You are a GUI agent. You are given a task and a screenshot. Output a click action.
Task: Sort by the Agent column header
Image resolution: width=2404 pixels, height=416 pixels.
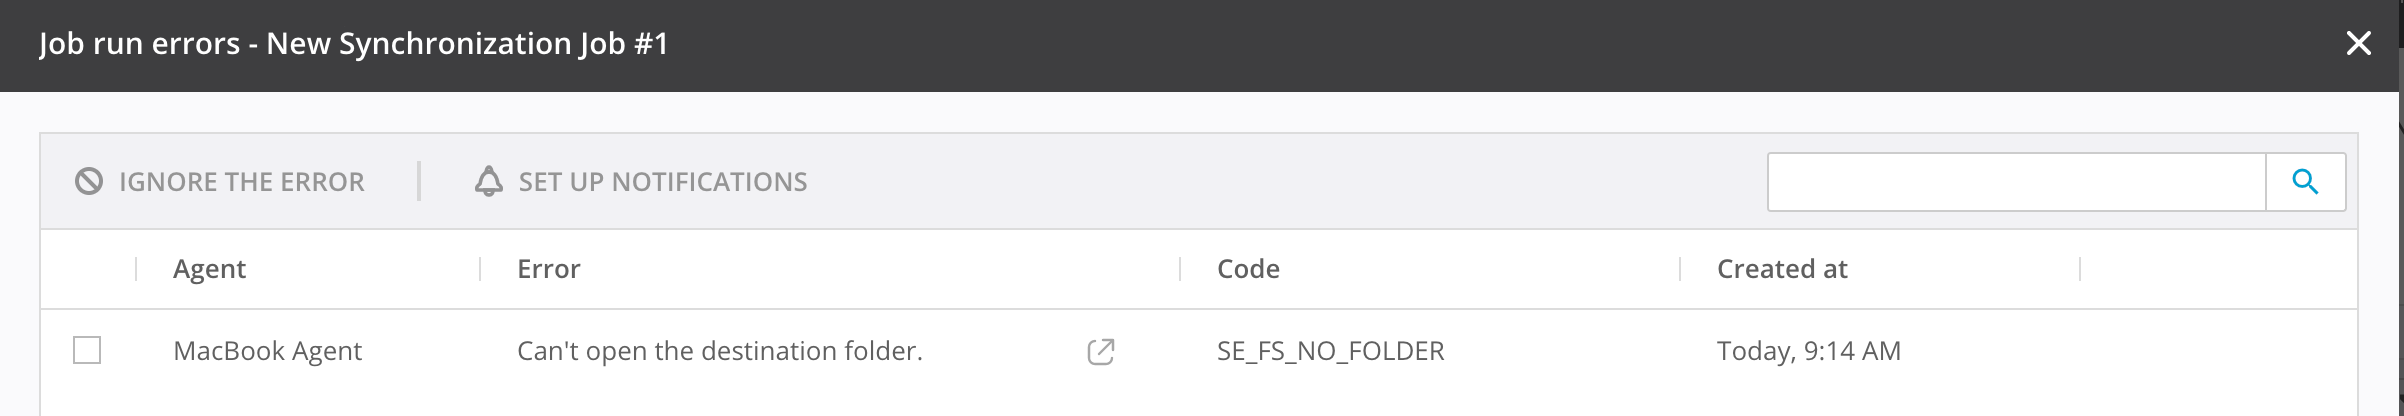pyautogui.click(x=210, y=269)
